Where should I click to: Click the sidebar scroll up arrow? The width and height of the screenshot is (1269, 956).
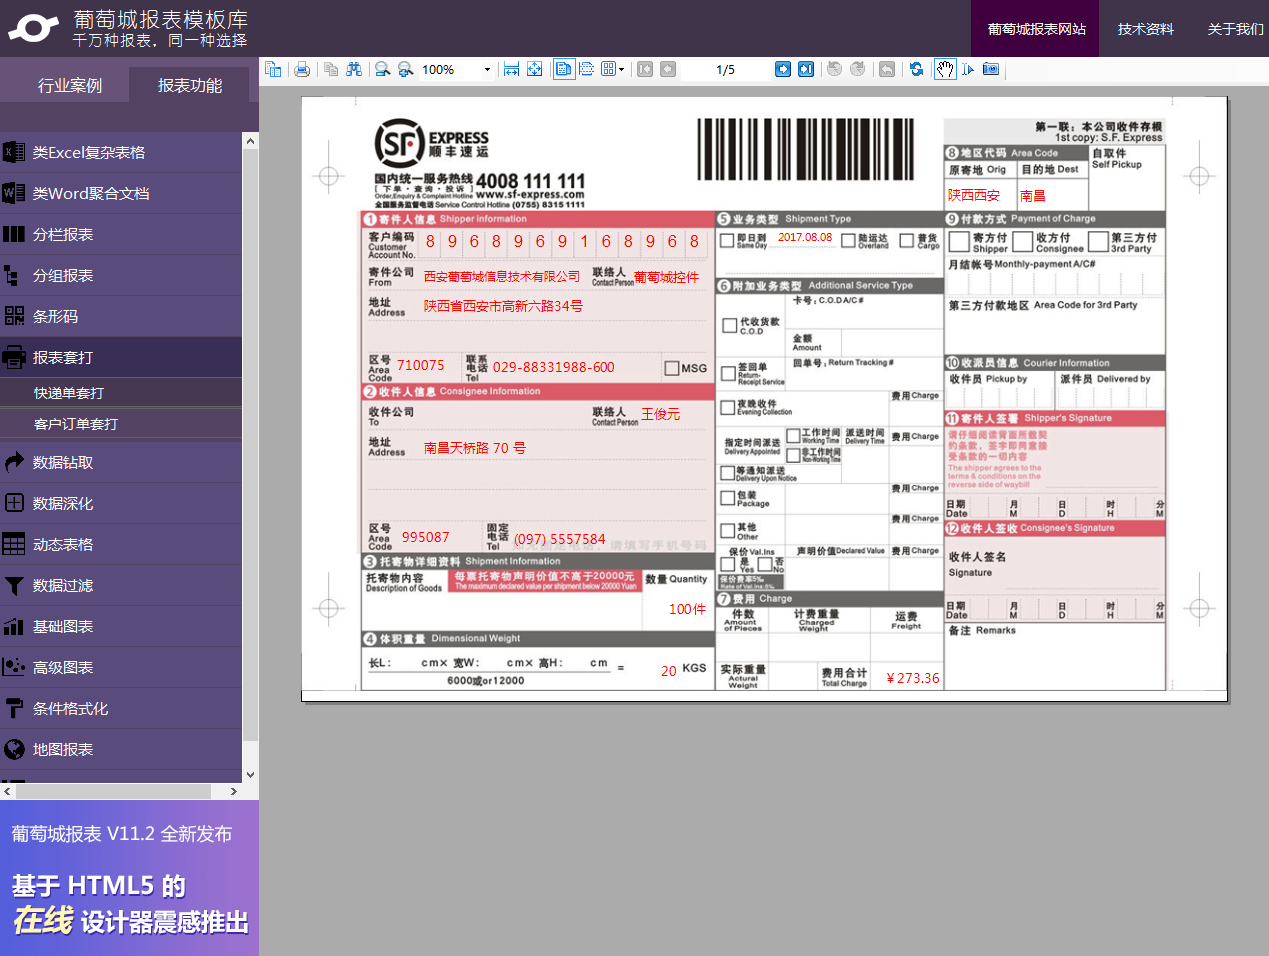pyautogui.click(x=250, y=141)
